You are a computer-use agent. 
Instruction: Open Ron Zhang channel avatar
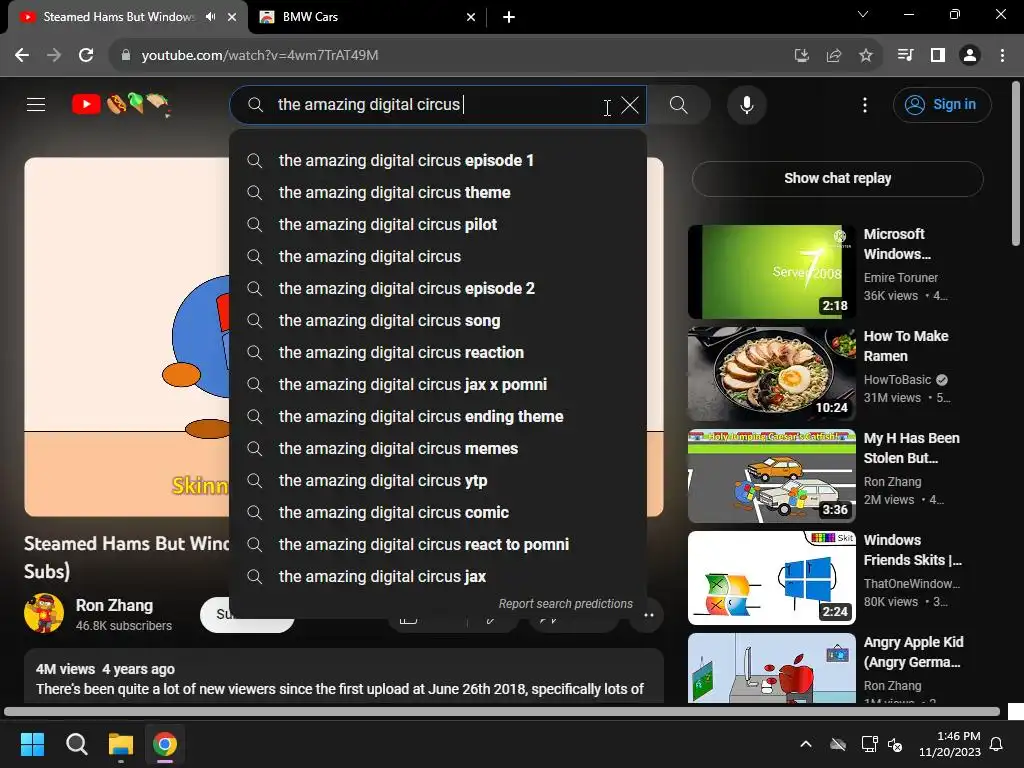click(44, 613)
